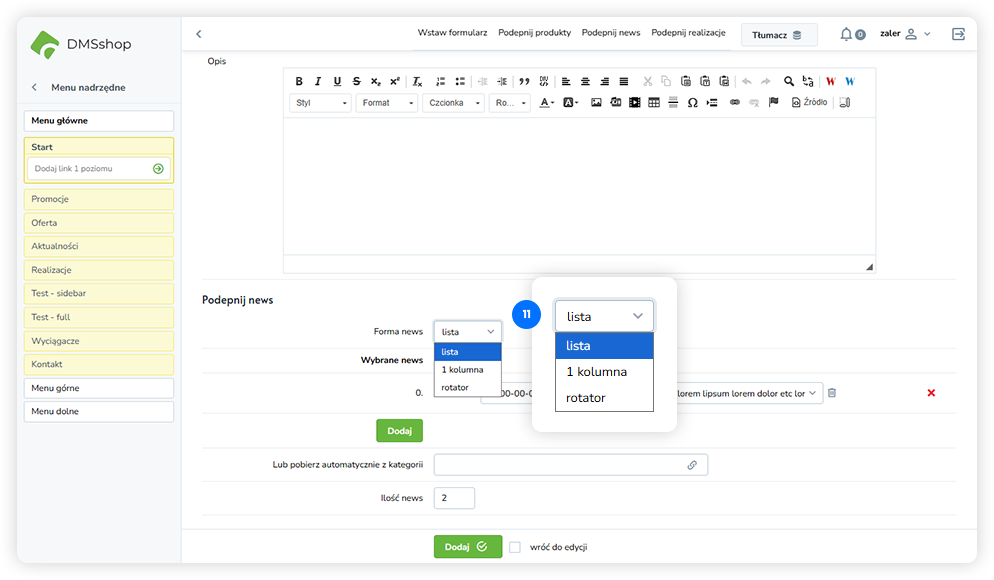Click the Ilość news input field
This screenshot has width=994, height=580.
(x=455, y=497)
